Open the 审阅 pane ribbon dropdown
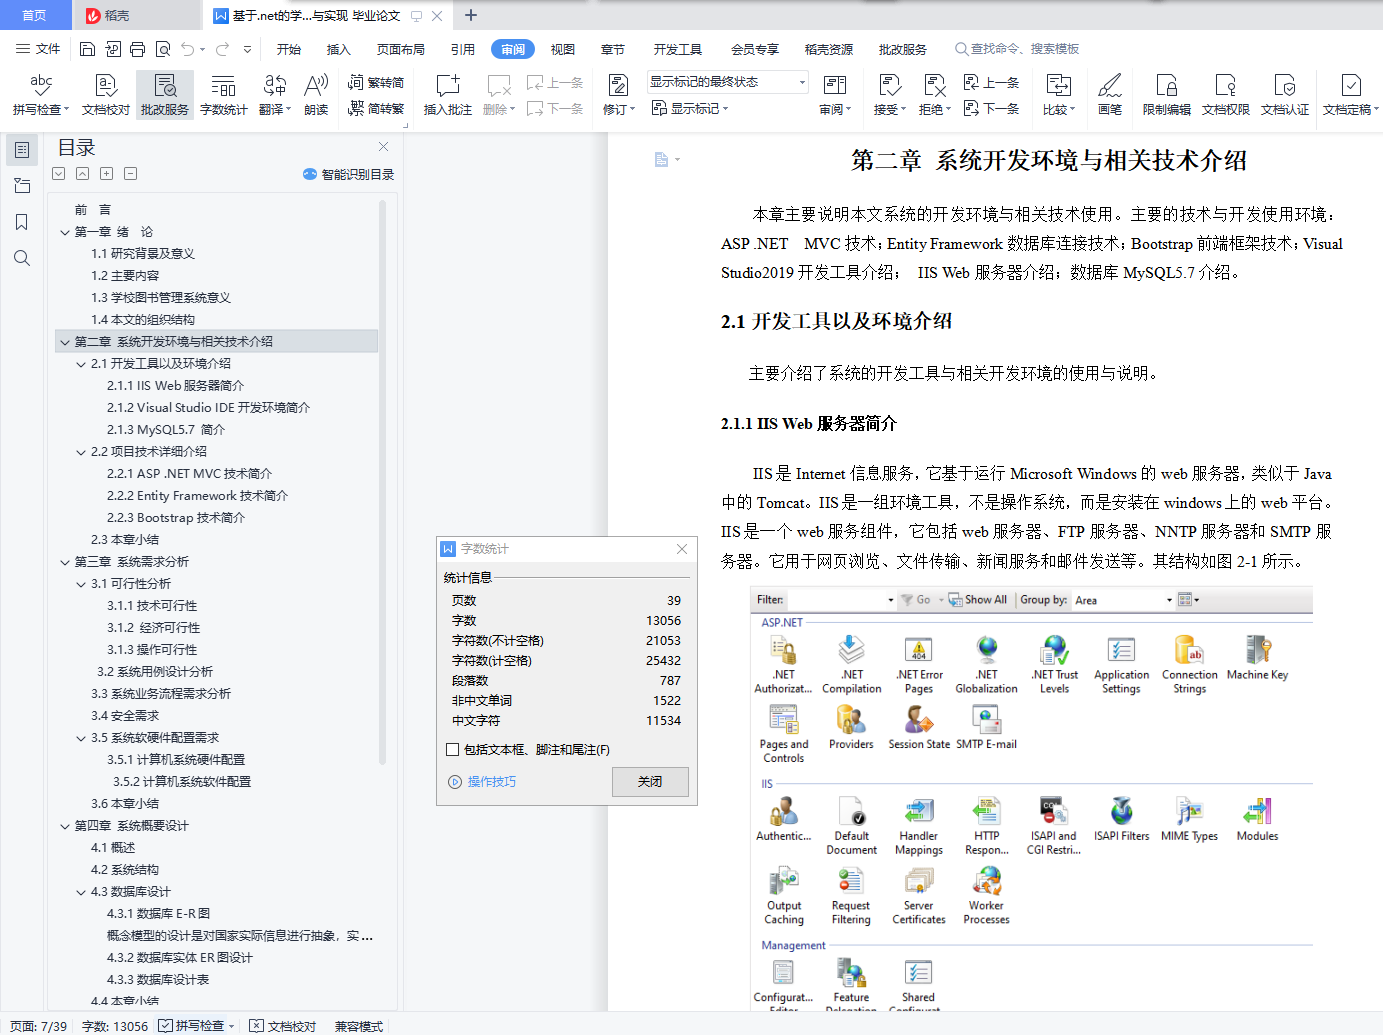Screen dimensions: 1383x1035 (x=835, y=95)
